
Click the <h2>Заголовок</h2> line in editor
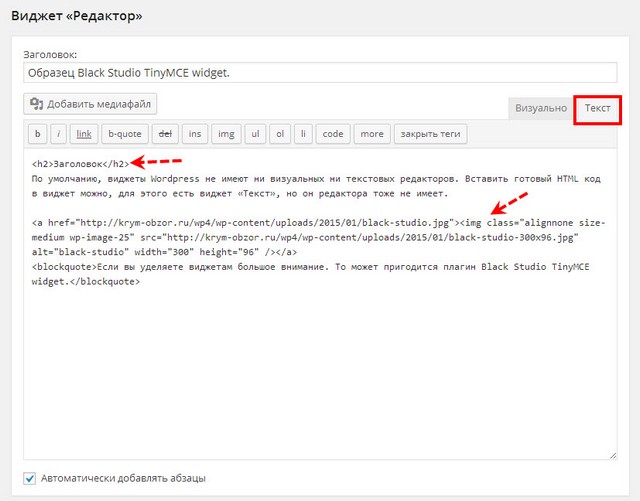[x=80, y=164]
